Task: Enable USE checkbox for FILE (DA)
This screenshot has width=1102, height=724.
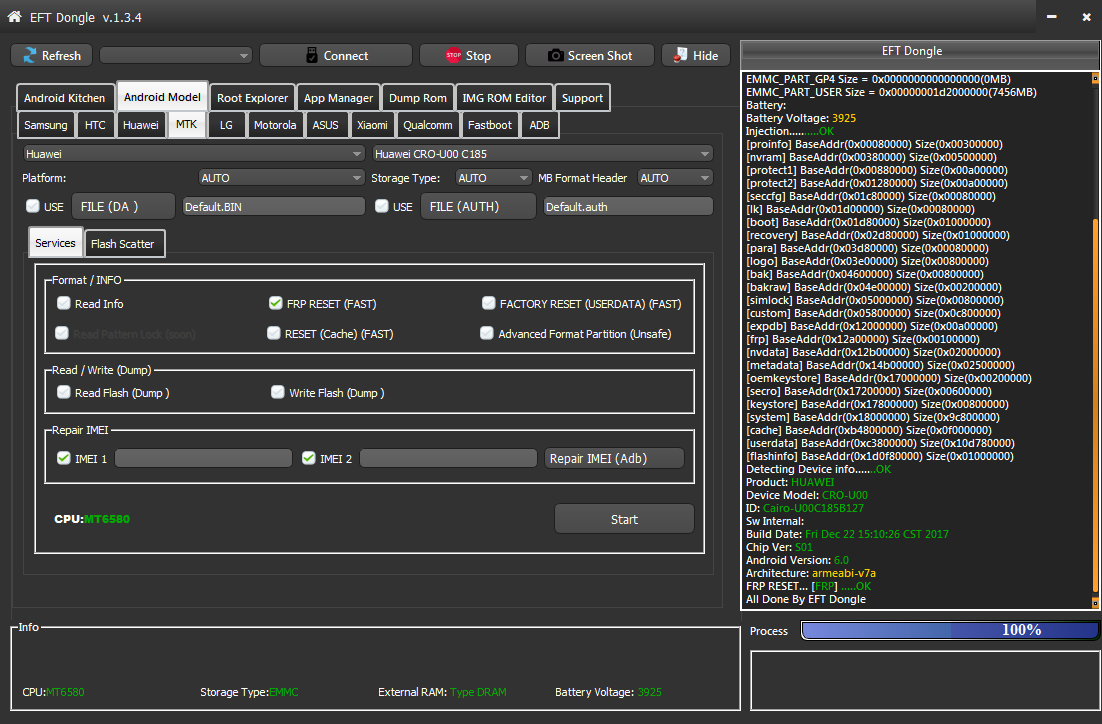Action: pyautogui.click(x=32, y=206)
